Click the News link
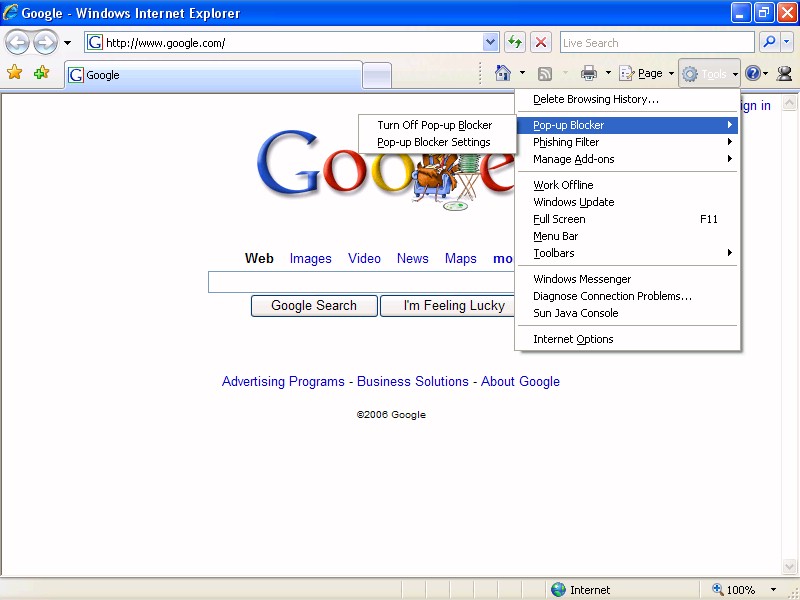 point(412,259)
